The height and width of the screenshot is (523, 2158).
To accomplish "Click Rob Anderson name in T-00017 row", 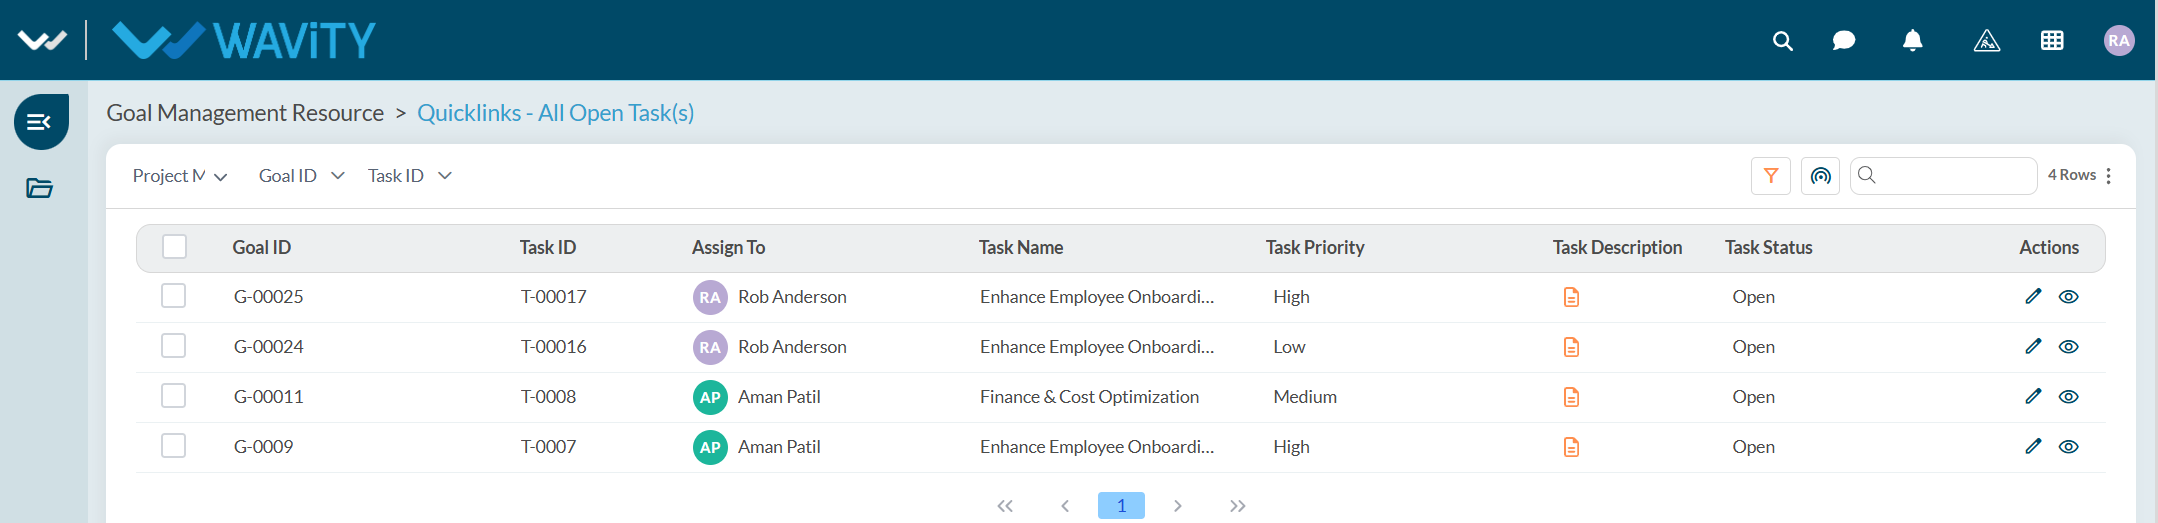I will 792,297.
